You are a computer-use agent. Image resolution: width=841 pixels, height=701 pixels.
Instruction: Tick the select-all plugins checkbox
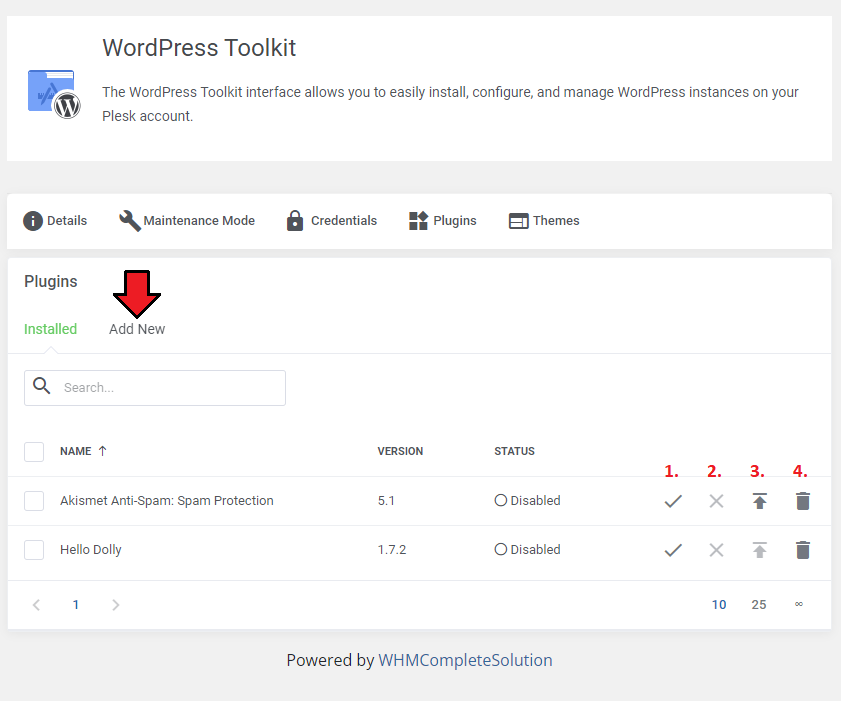click(34, 452)
